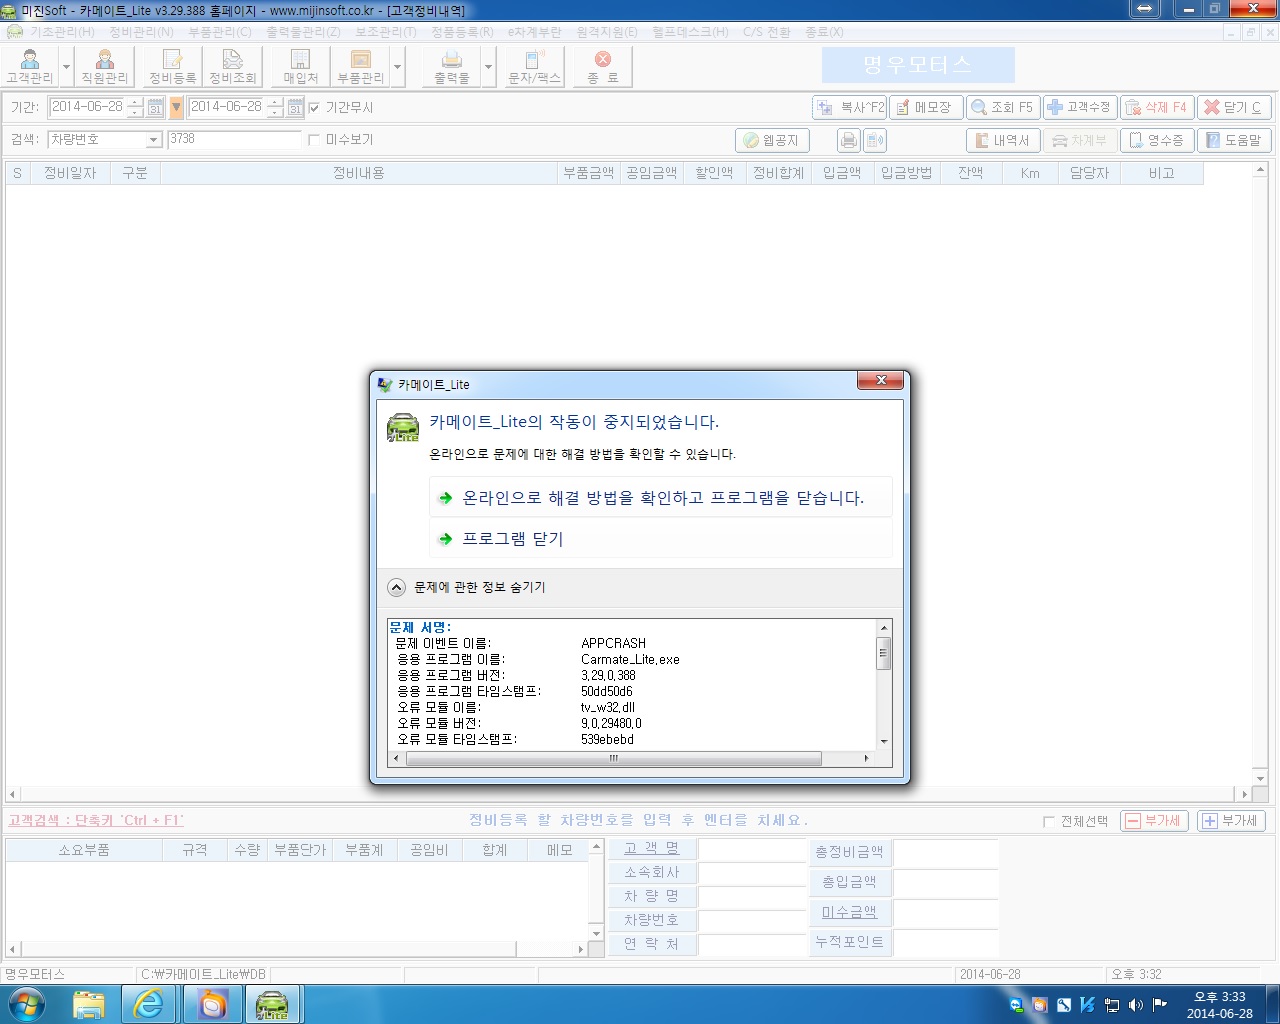This screenshot has width=1280, height=1024.
Task: Open 직원관리 staff management toolbar icon
Action: pos(105,66)
